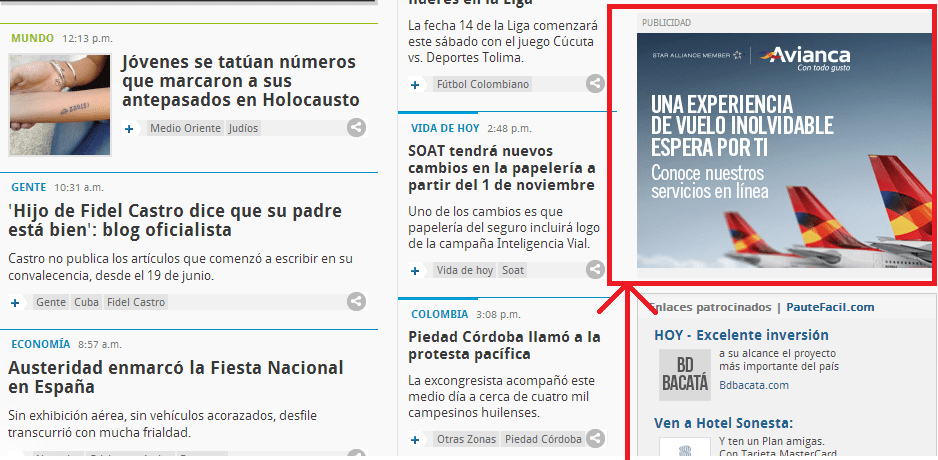Select the Fútbol Colombiano tag
This screenshot has width=938, height=460.
[x=483, y=84]
